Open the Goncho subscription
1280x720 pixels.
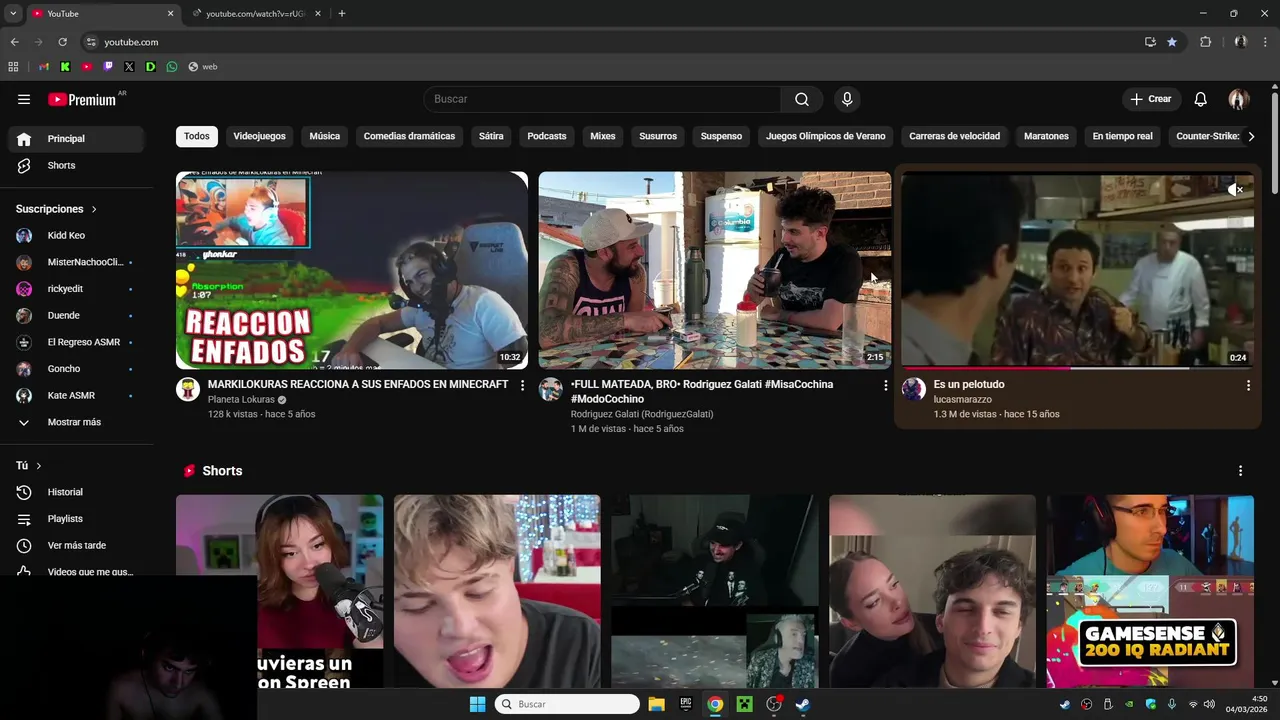click(x=76, y=369)
